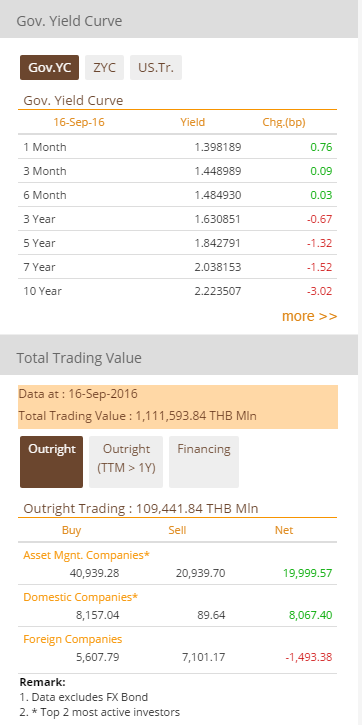The height and width of the screenshot is (725, 362).
Task: Click the Asset Mgnt. Companies* label
Action: pos(86,555)
